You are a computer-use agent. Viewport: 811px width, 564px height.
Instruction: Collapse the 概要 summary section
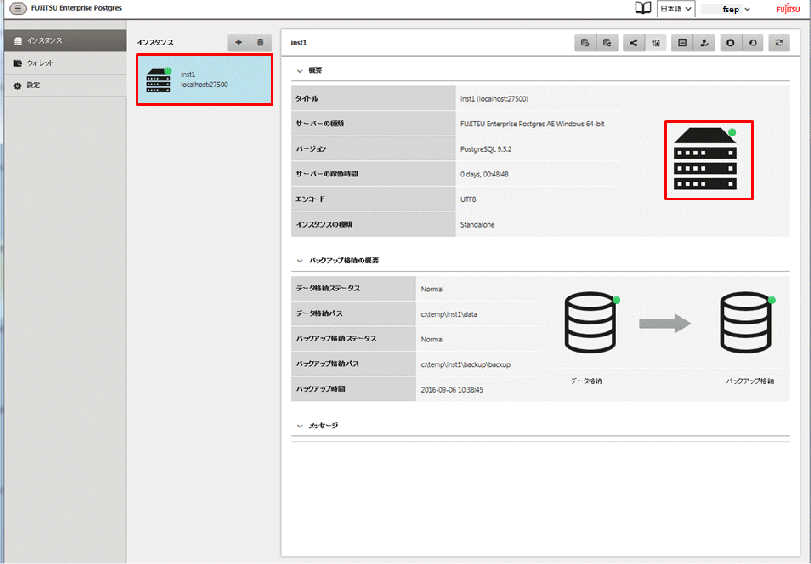[299, 71]
